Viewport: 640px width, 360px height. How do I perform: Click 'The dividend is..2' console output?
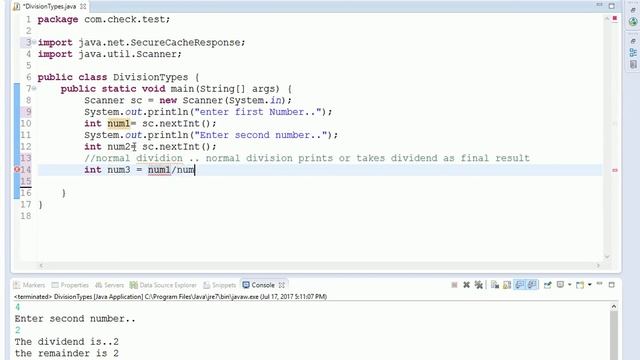(x=67, y=342)
